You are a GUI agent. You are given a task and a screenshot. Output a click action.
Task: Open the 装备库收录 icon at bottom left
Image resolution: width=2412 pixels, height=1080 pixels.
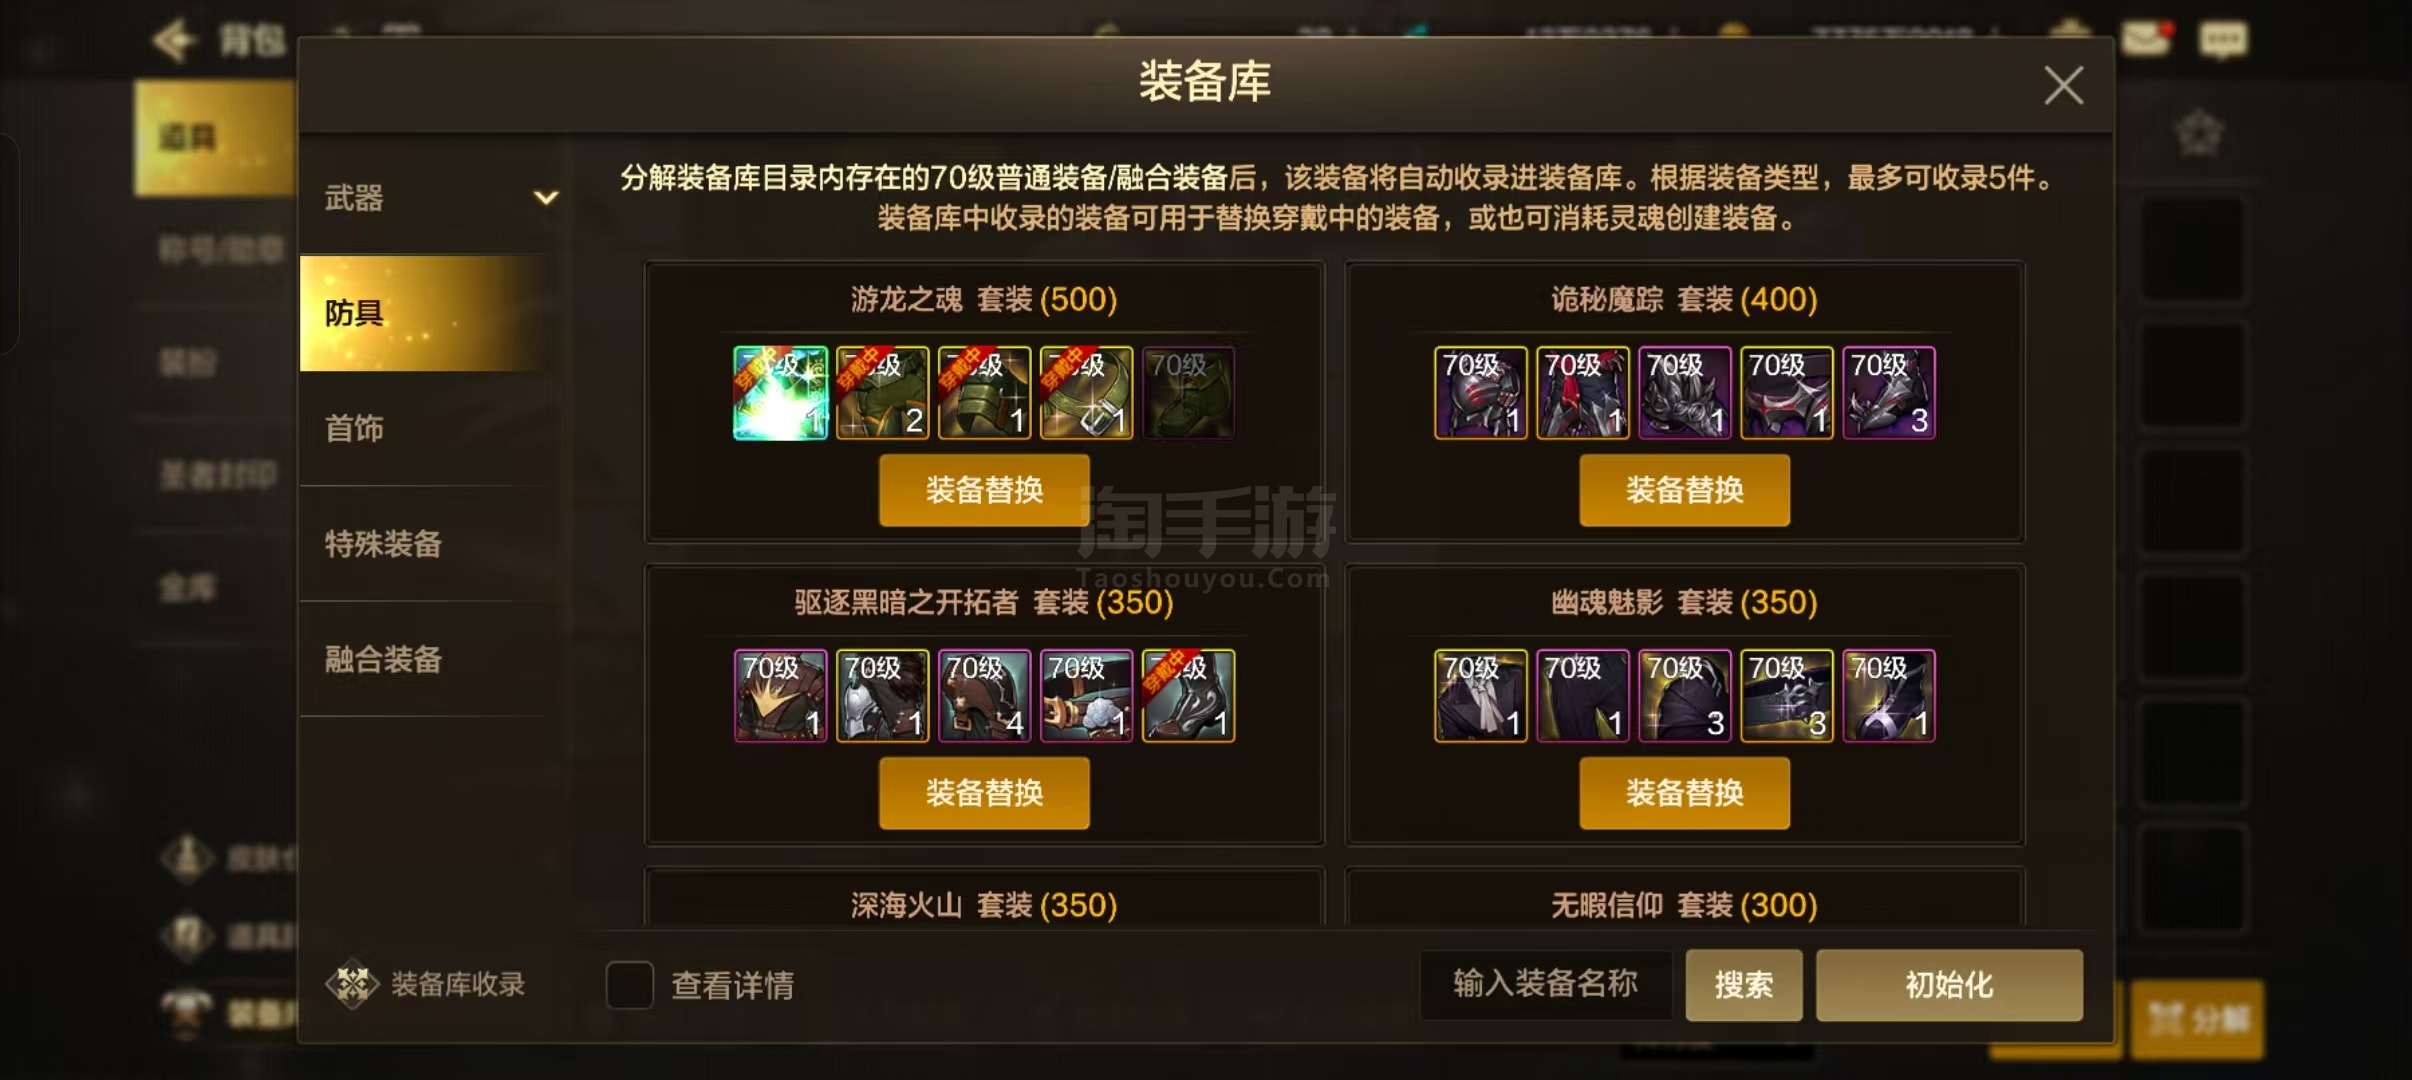click(352, 984)
